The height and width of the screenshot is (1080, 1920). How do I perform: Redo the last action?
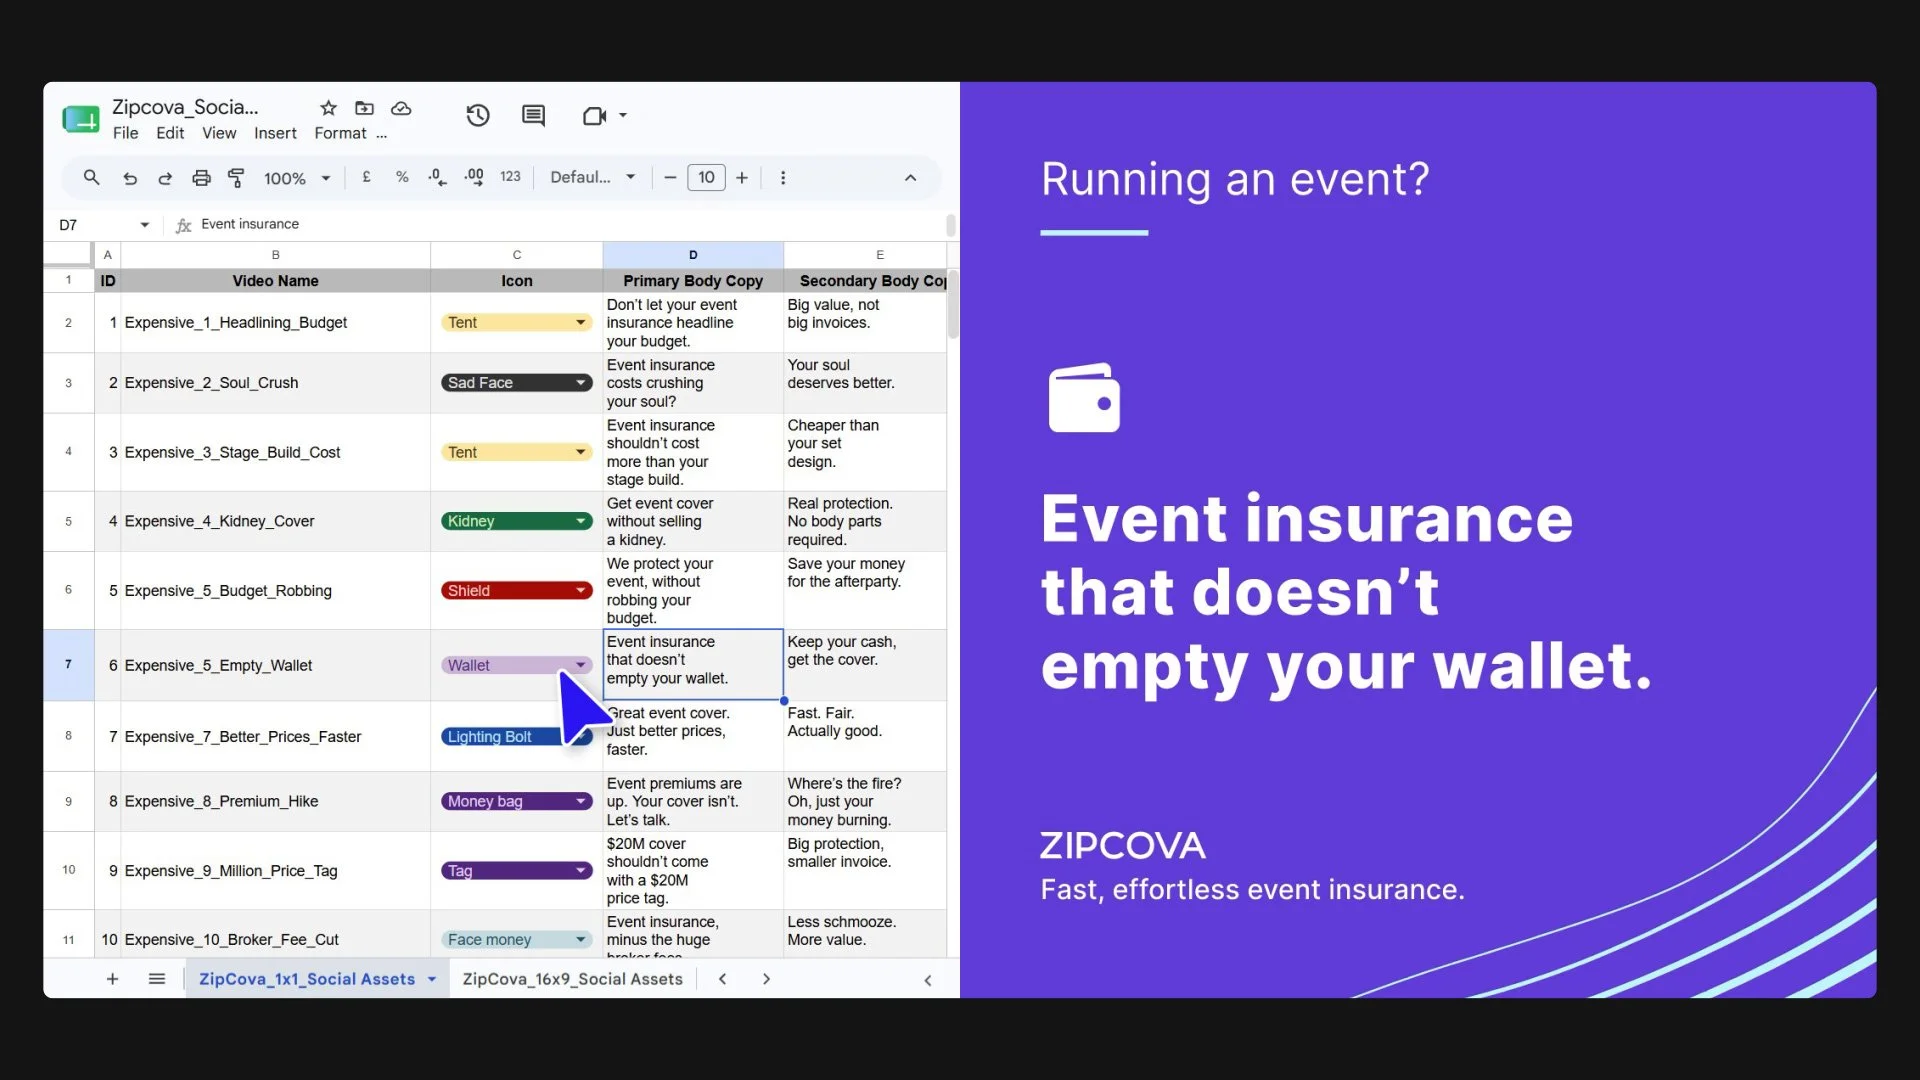[x=165, y=178]
